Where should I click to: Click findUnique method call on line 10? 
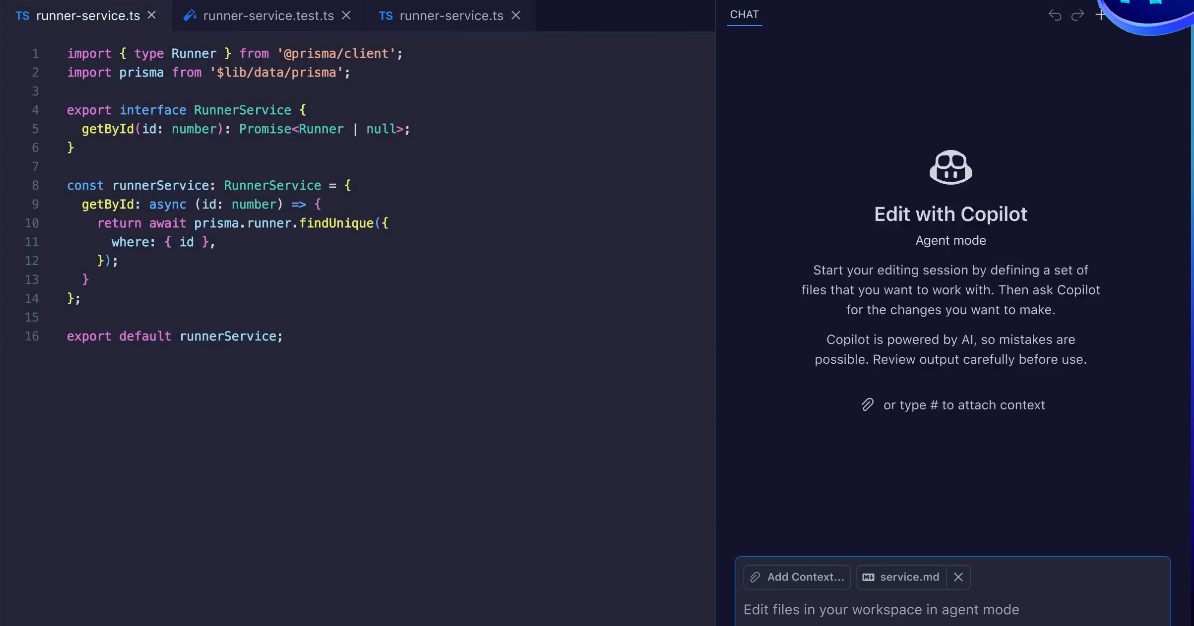[336, 223]
